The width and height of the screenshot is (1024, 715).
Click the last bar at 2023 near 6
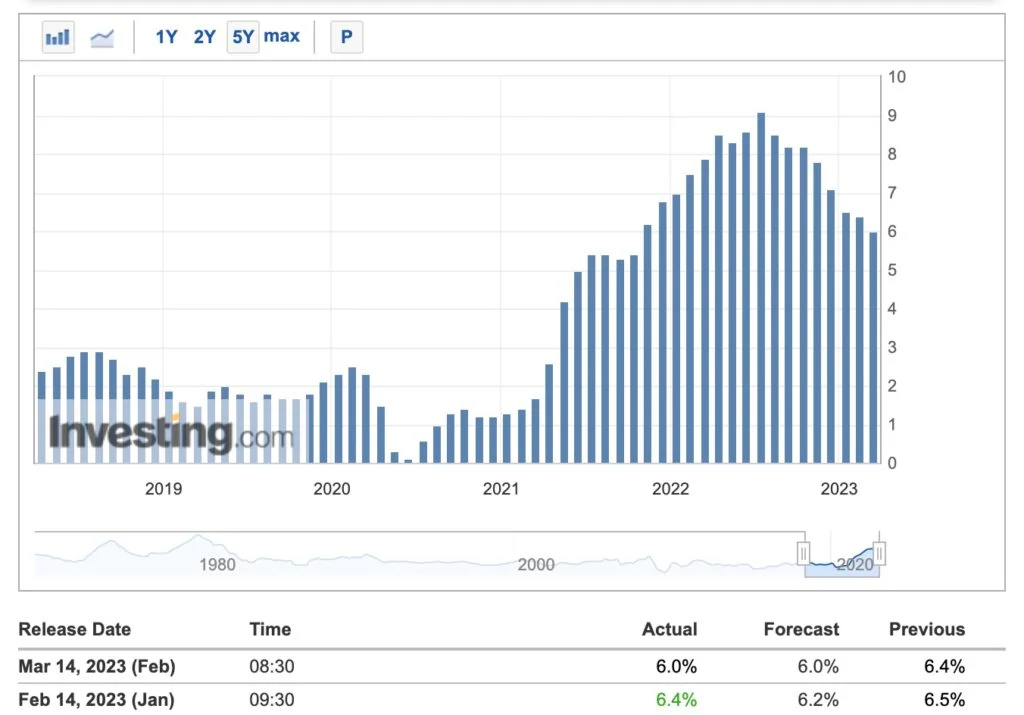873,347
